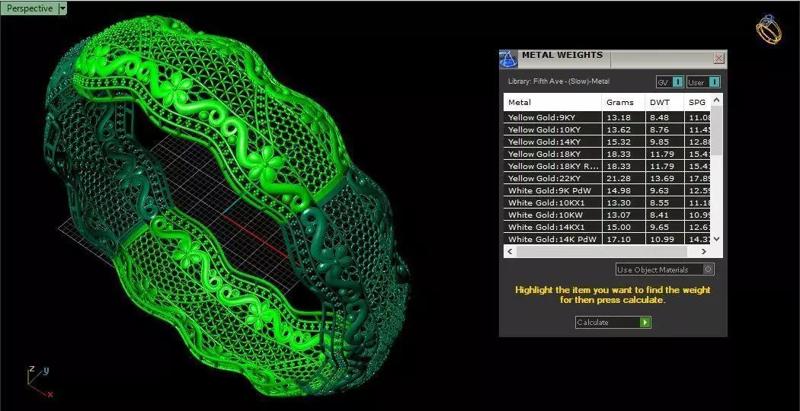Sort by the Grams column header

pyautogui.click(x=623, y=102)
